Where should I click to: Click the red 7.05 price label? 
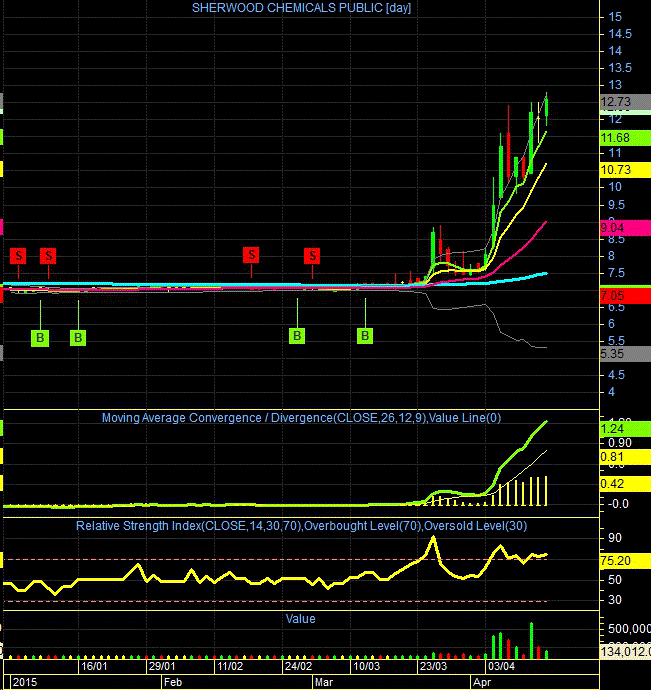pyautogui.click(x=625, y=296)
